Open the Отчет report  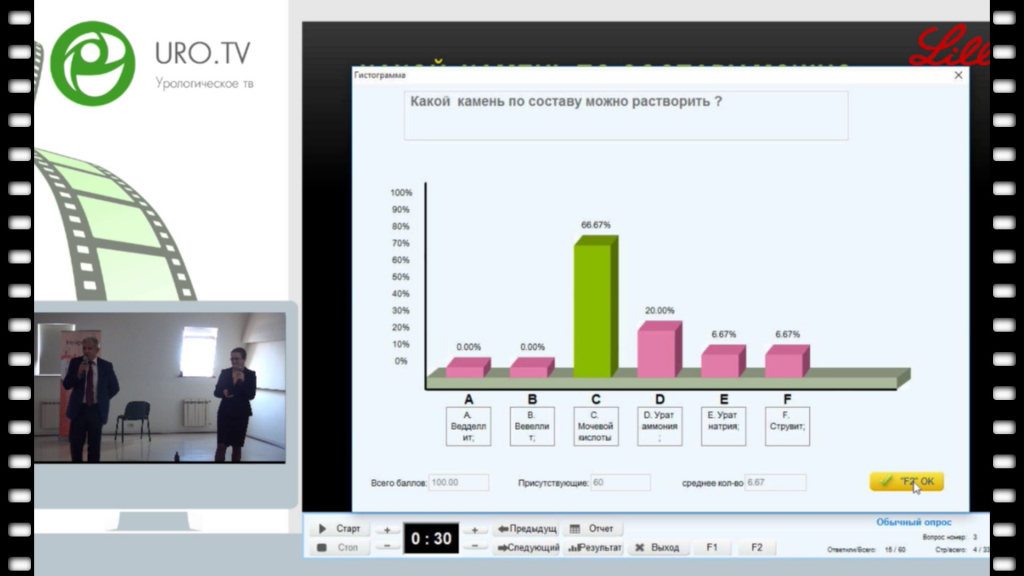pos(593,529)
